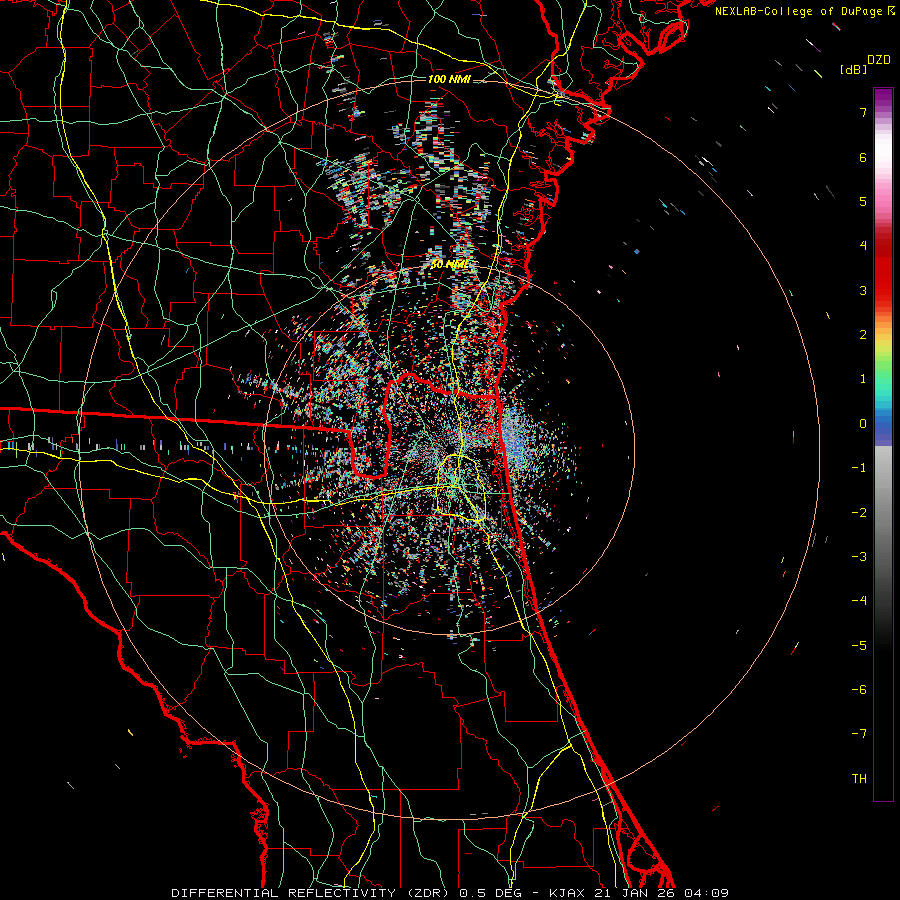The image size is (900, 900).
Task: Click the DIFFERENTIAL REFLECTIVITY (ZDR) caption text
Action: click(x=312, y=893)
